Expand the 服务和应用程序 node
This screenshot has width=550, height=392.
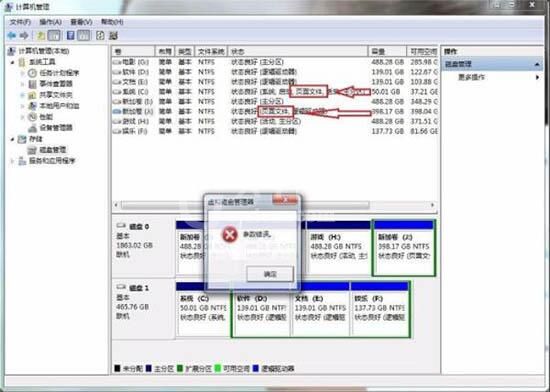click(12, 161)
